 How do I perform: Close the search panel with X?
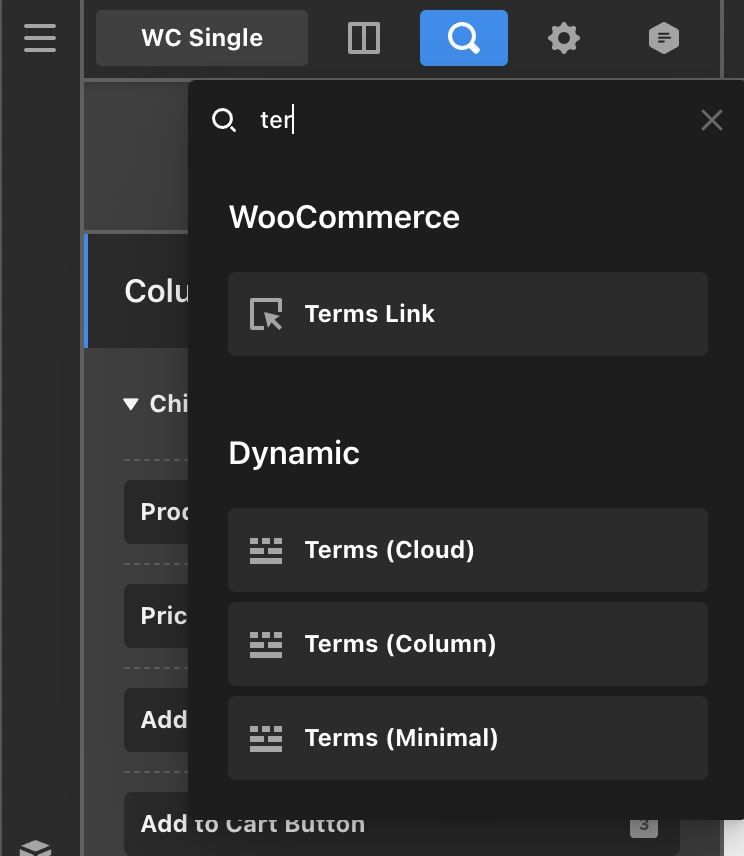[712, 120]
